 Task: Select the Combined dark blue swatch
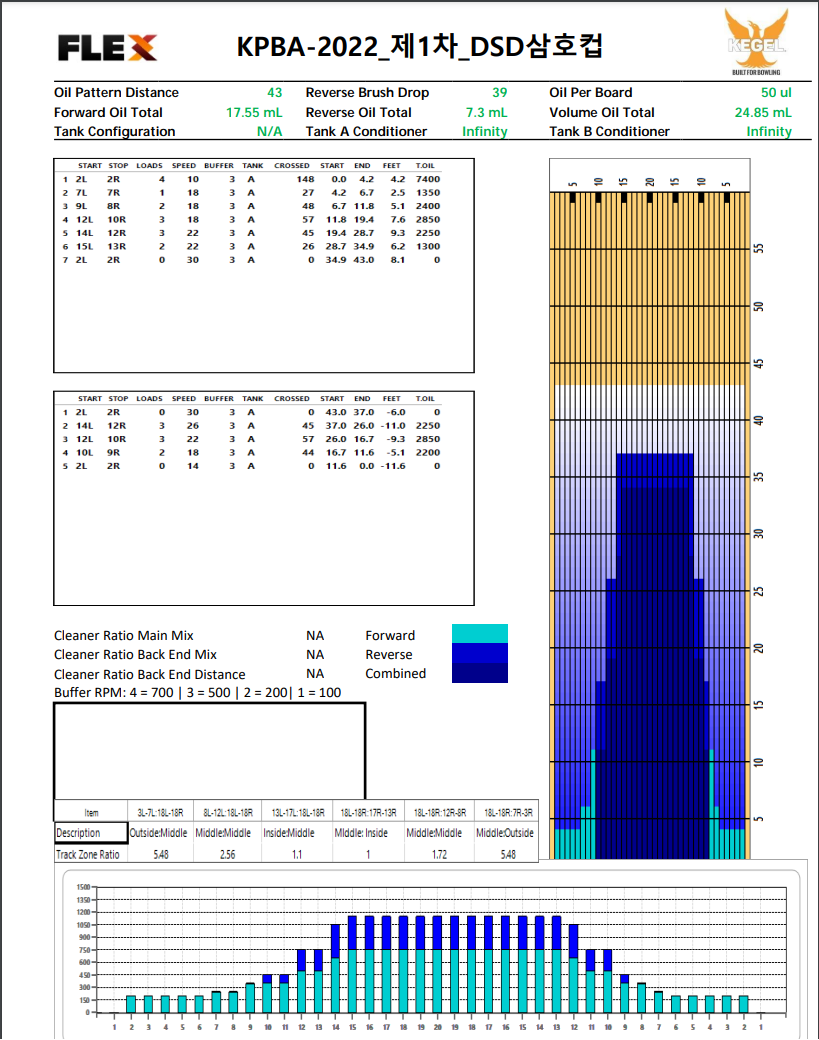479,673
